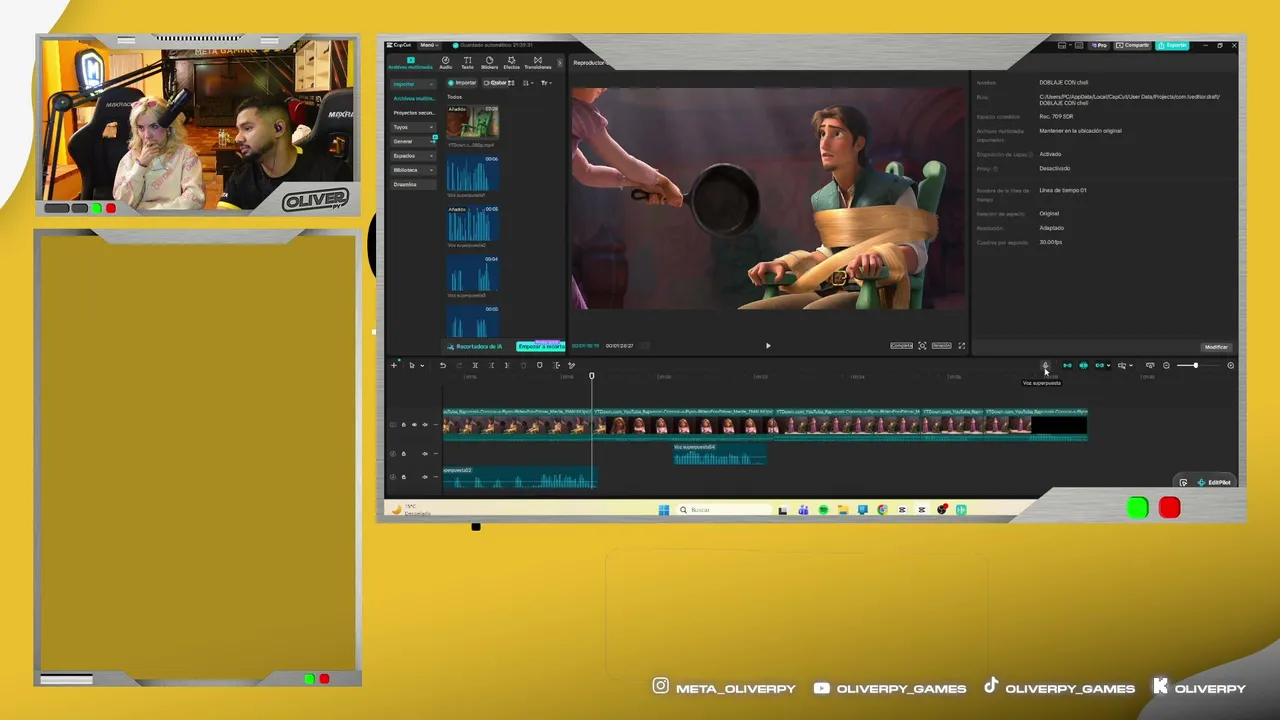Open Dreamina in the sidebar
Screen dimensions: 1280x720
(x=412, y=184)
